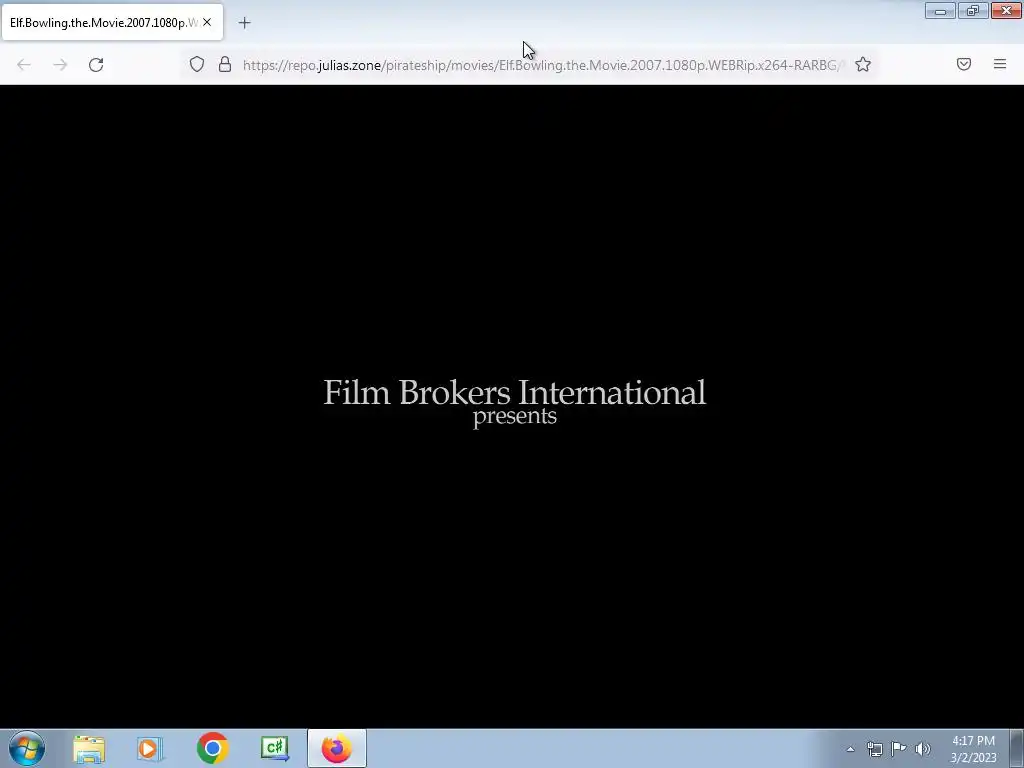Restore down the Firefox window
This screenshot has height=768, width=1024.
(973, 10)
